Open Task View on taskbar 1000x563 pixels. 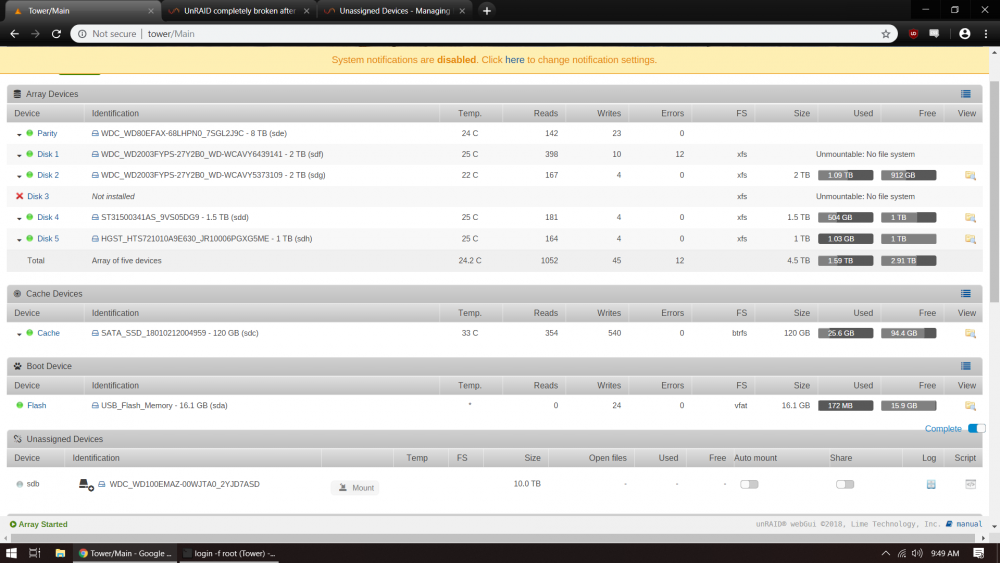click(x=34, y=553)
